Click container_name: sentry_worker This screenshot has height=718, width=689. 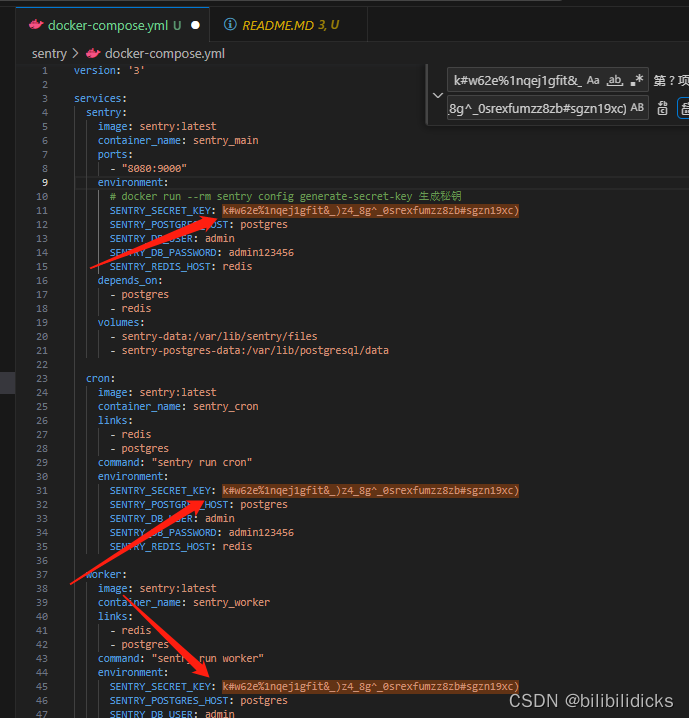(x=184, y=603)
